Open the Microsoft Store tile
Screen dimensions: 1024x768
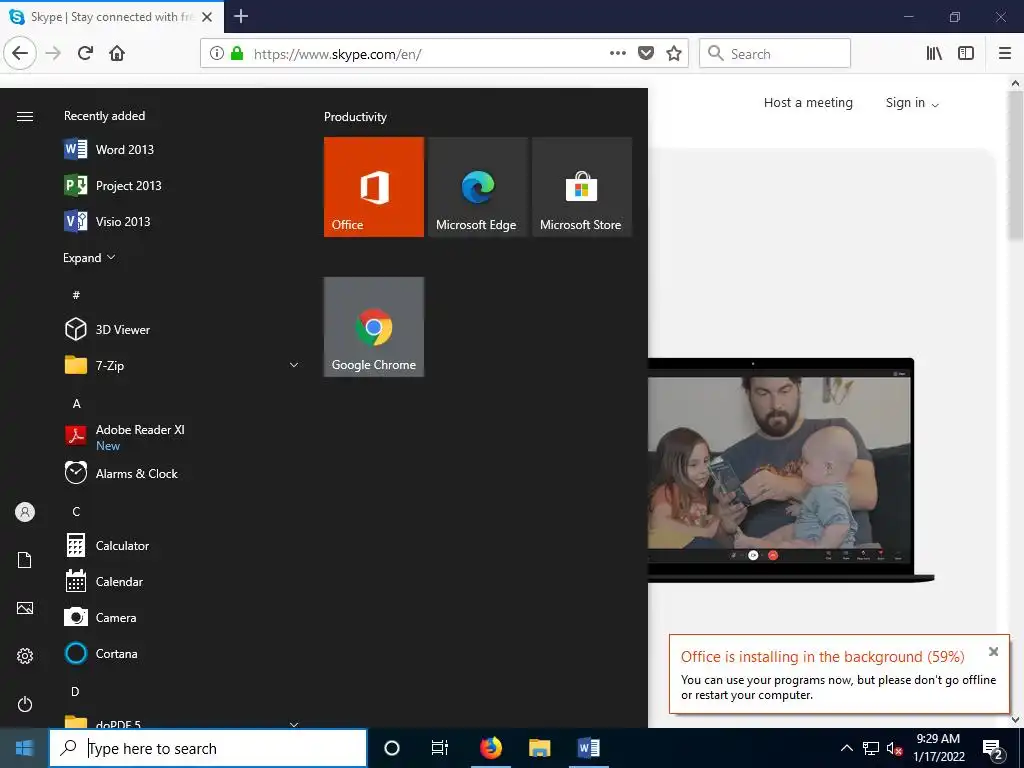(581, 187)
